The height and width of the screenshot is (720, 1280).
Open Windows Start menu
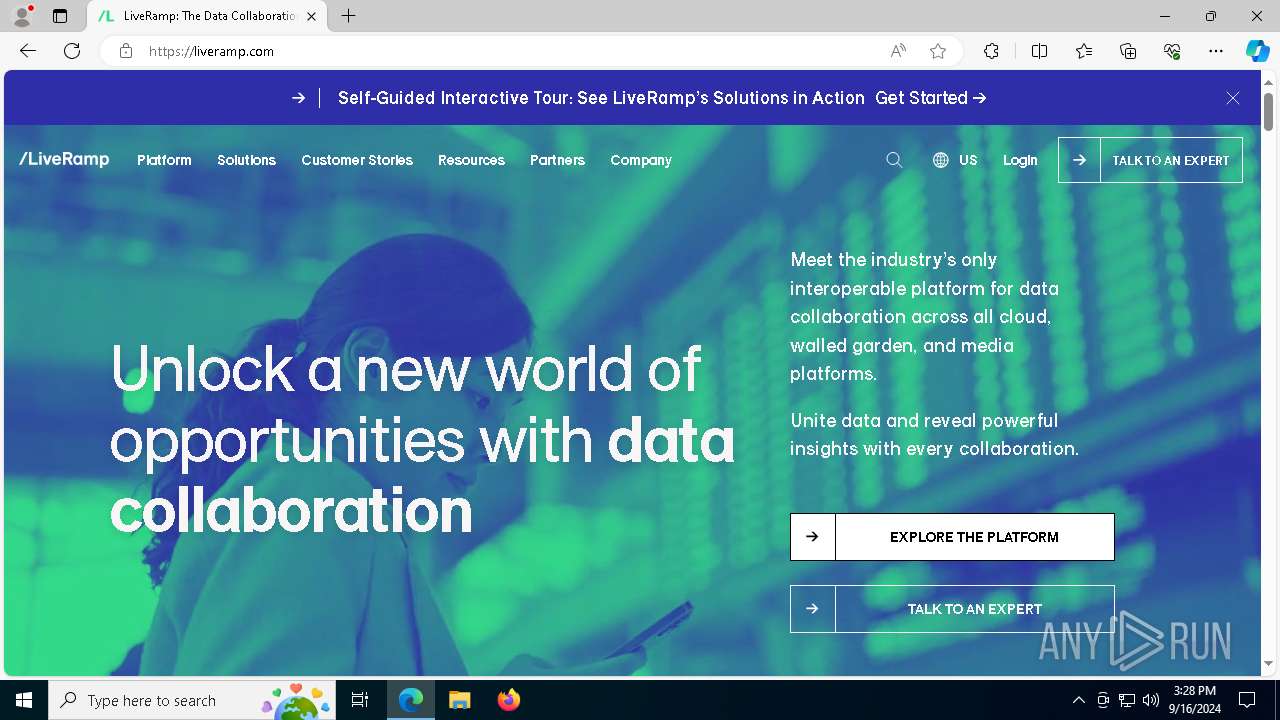coord(24,700)
